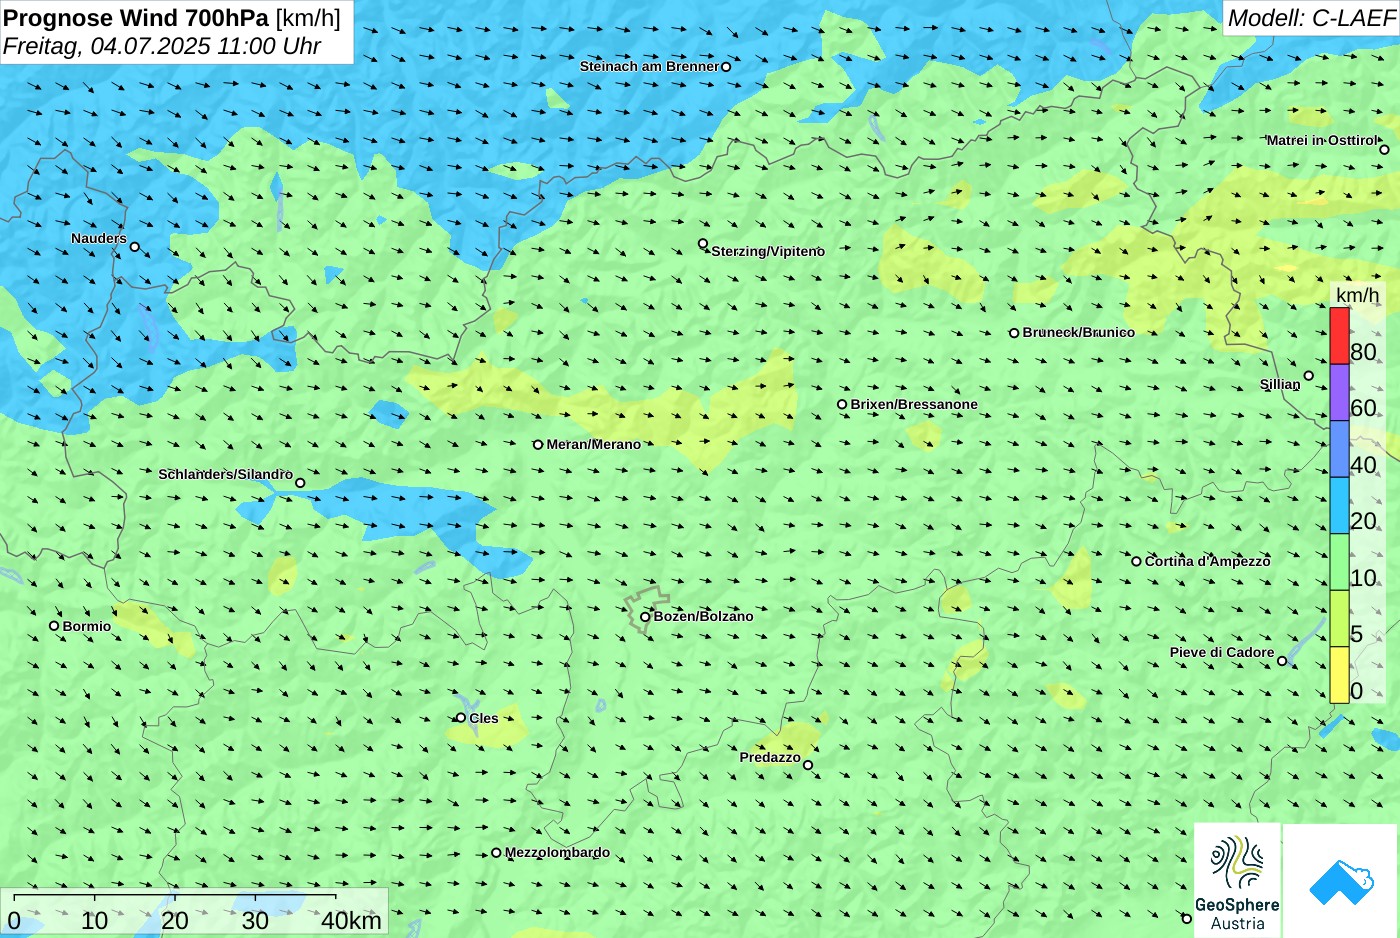Select the Nauders map marker
This screenshot has width=1400, height=938.
click(x=135, y=247)
